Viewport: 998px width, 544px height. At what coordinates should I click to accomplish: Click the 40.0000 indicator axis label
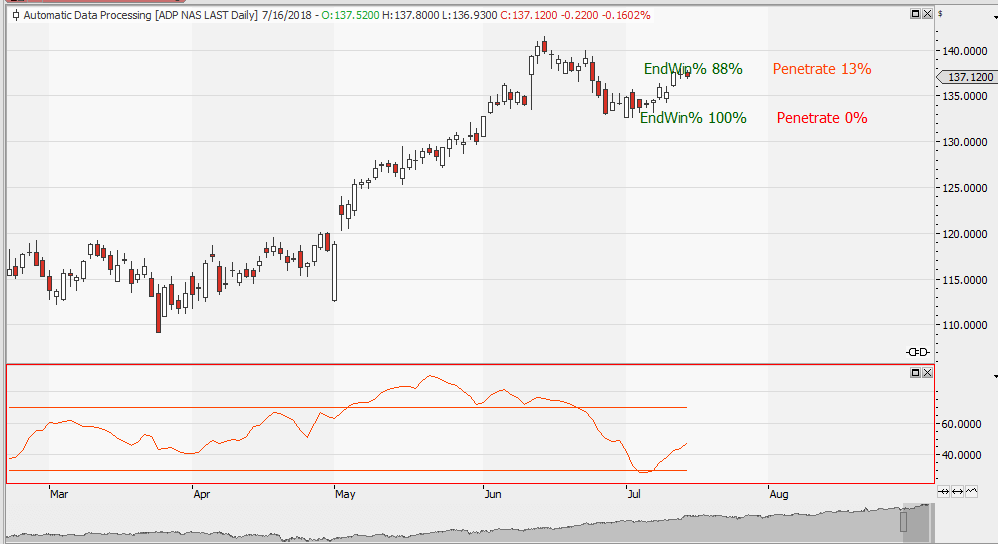pos(962,455)
